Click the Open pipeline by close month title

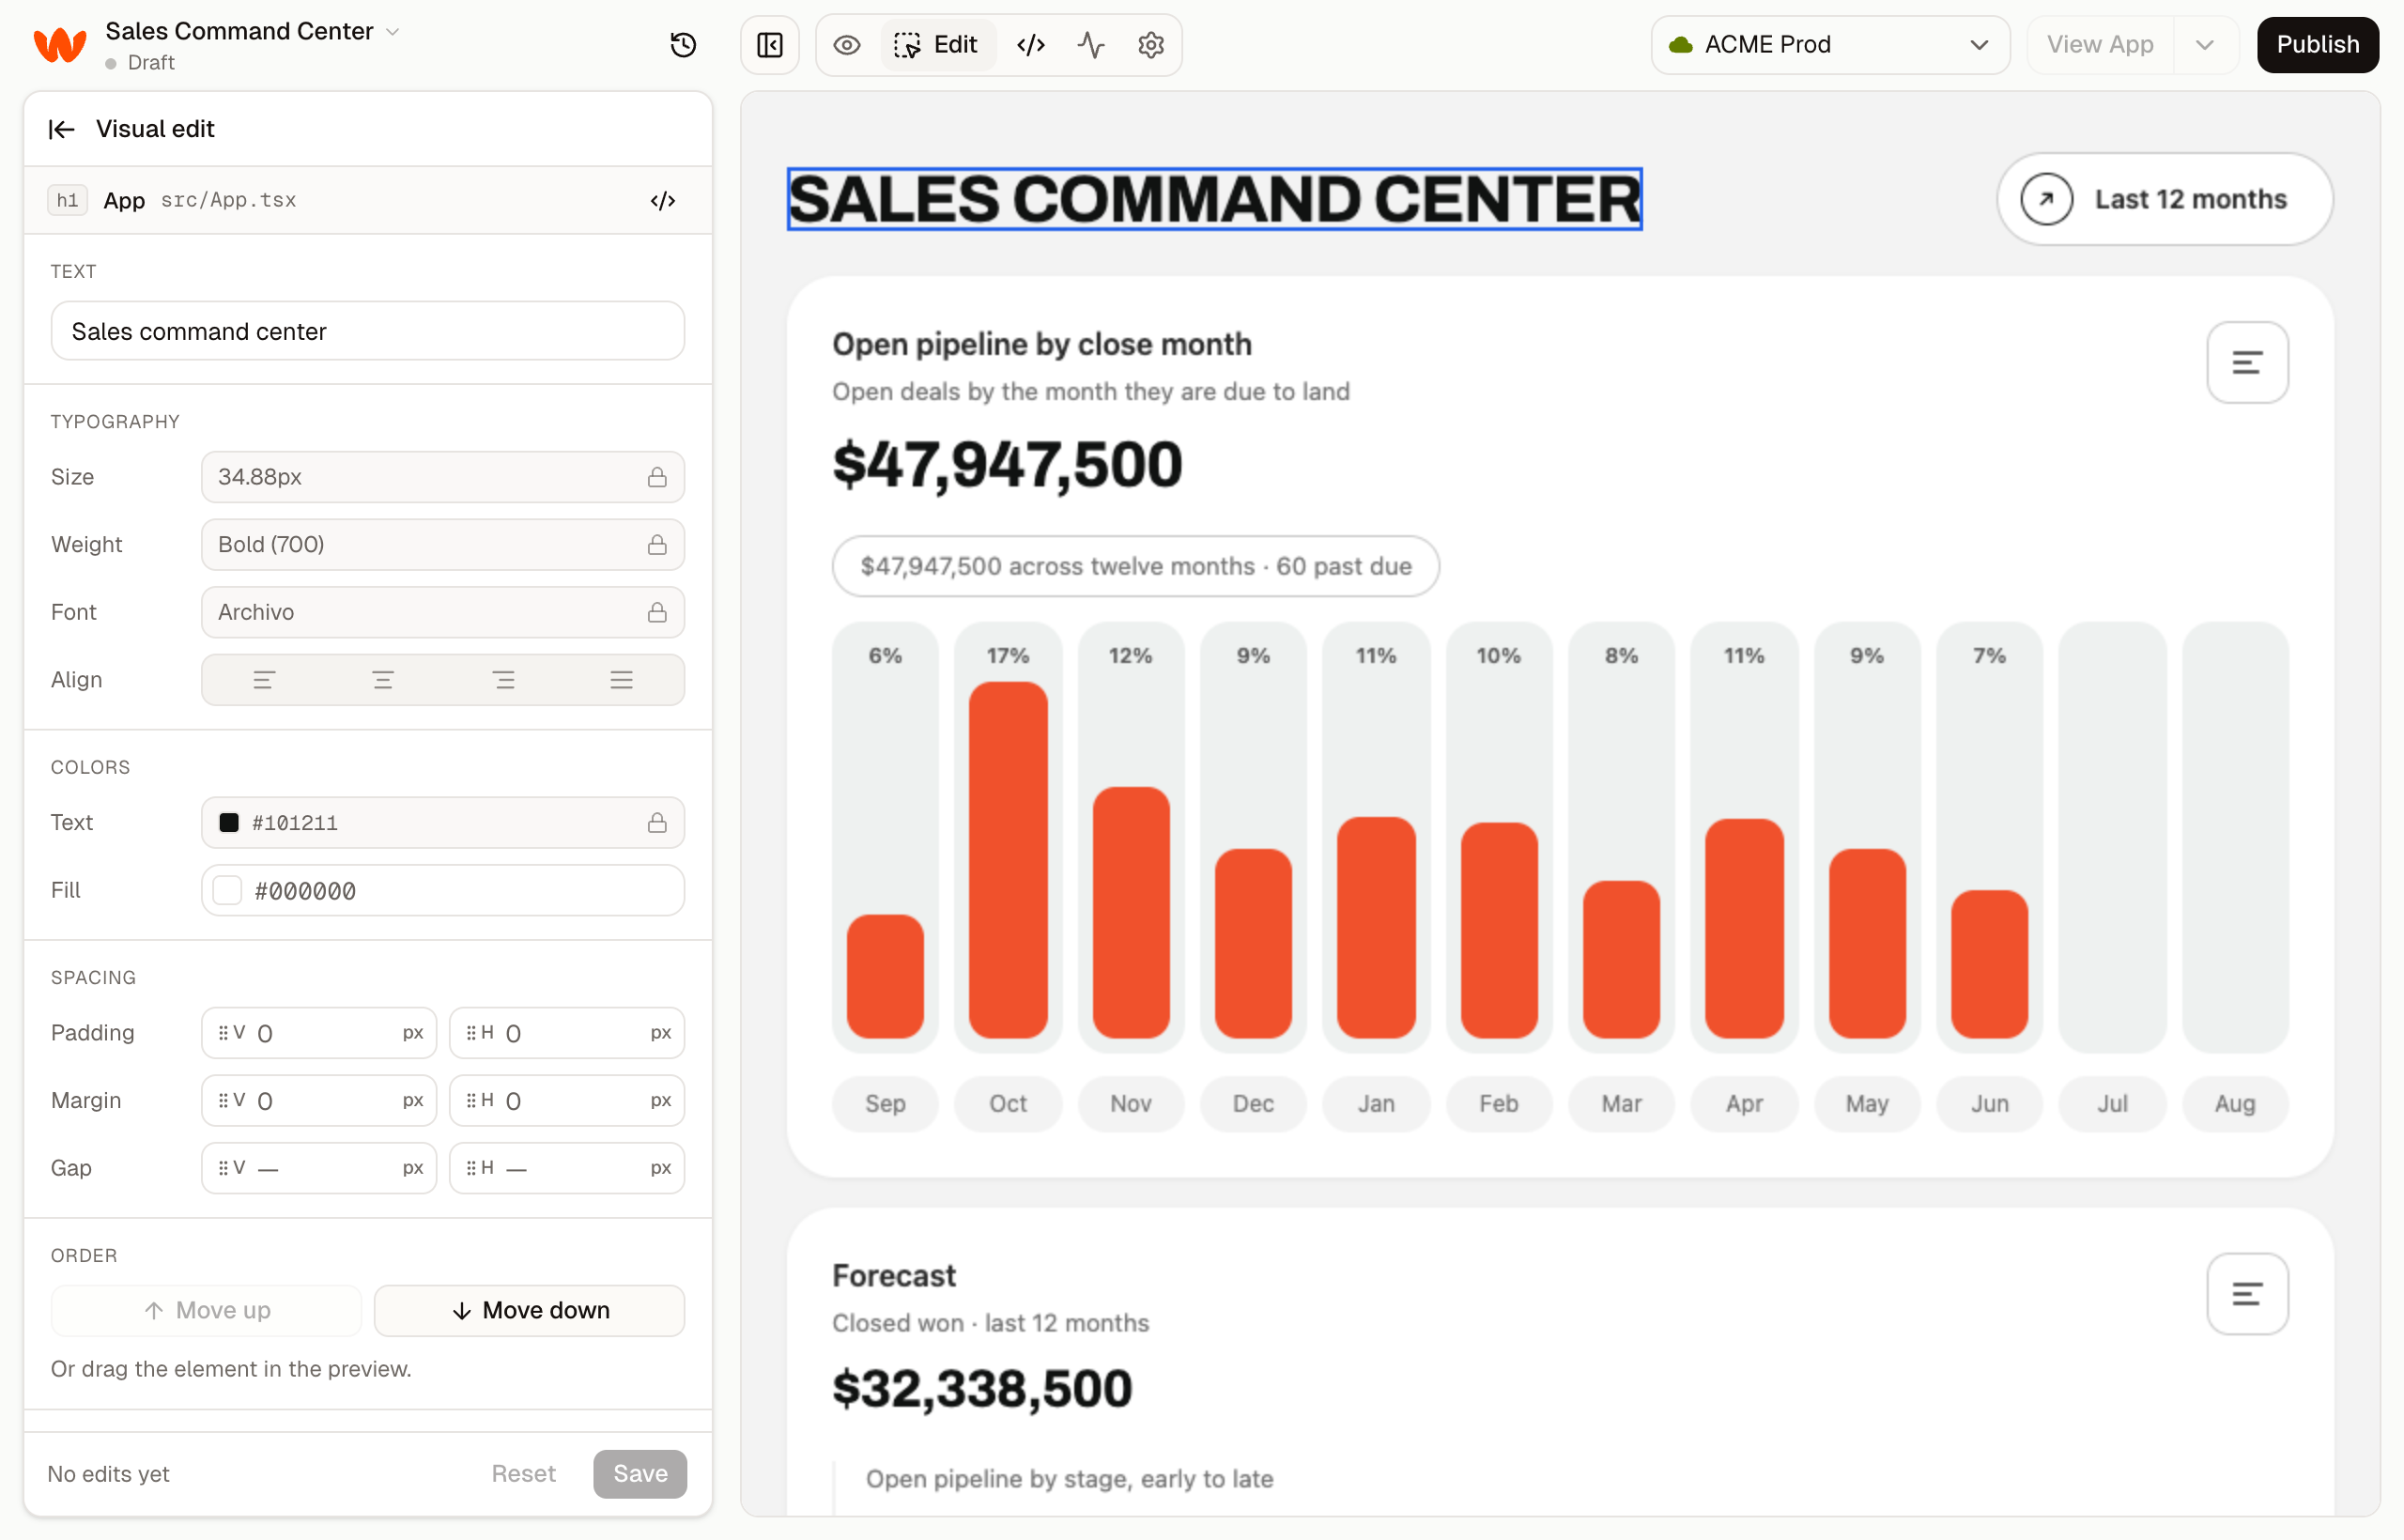click(1042, 344)
